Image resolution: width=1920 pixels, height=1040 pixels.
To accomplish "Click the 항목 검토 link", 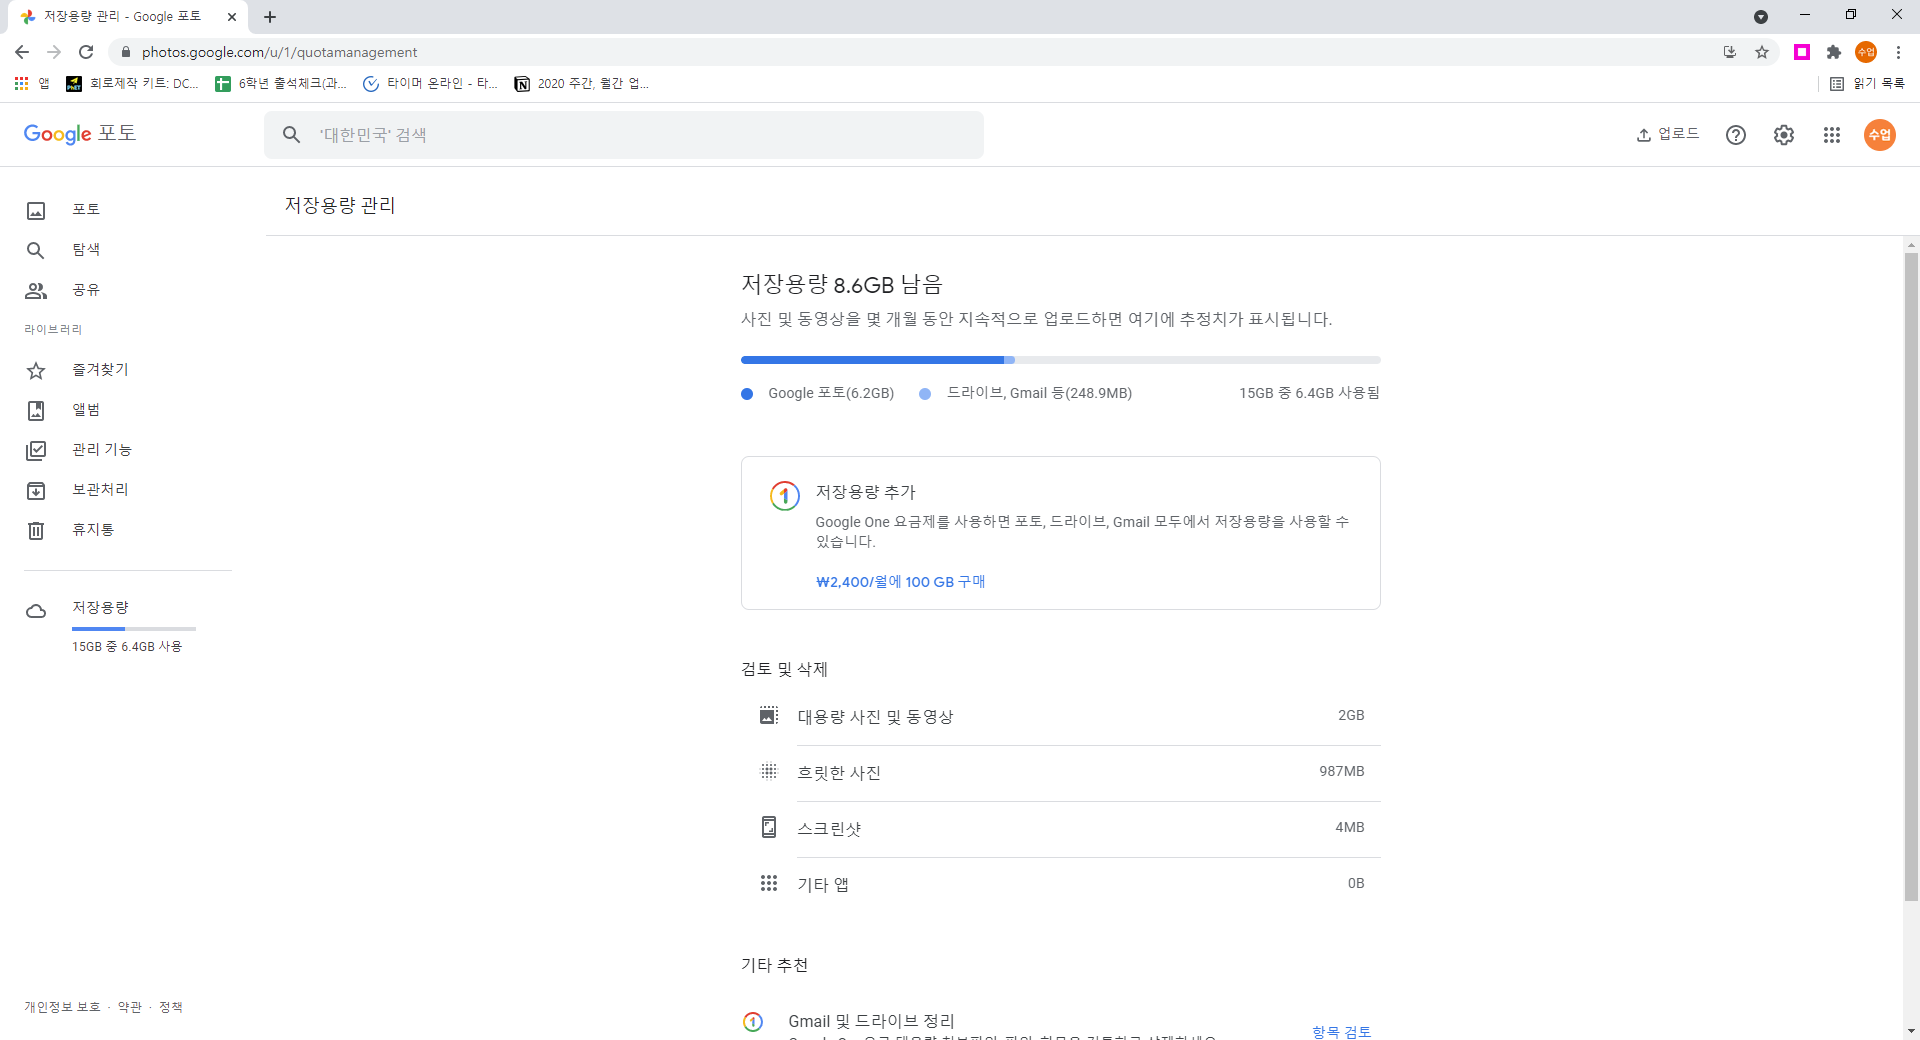I will click(x=1341, y=1031).
